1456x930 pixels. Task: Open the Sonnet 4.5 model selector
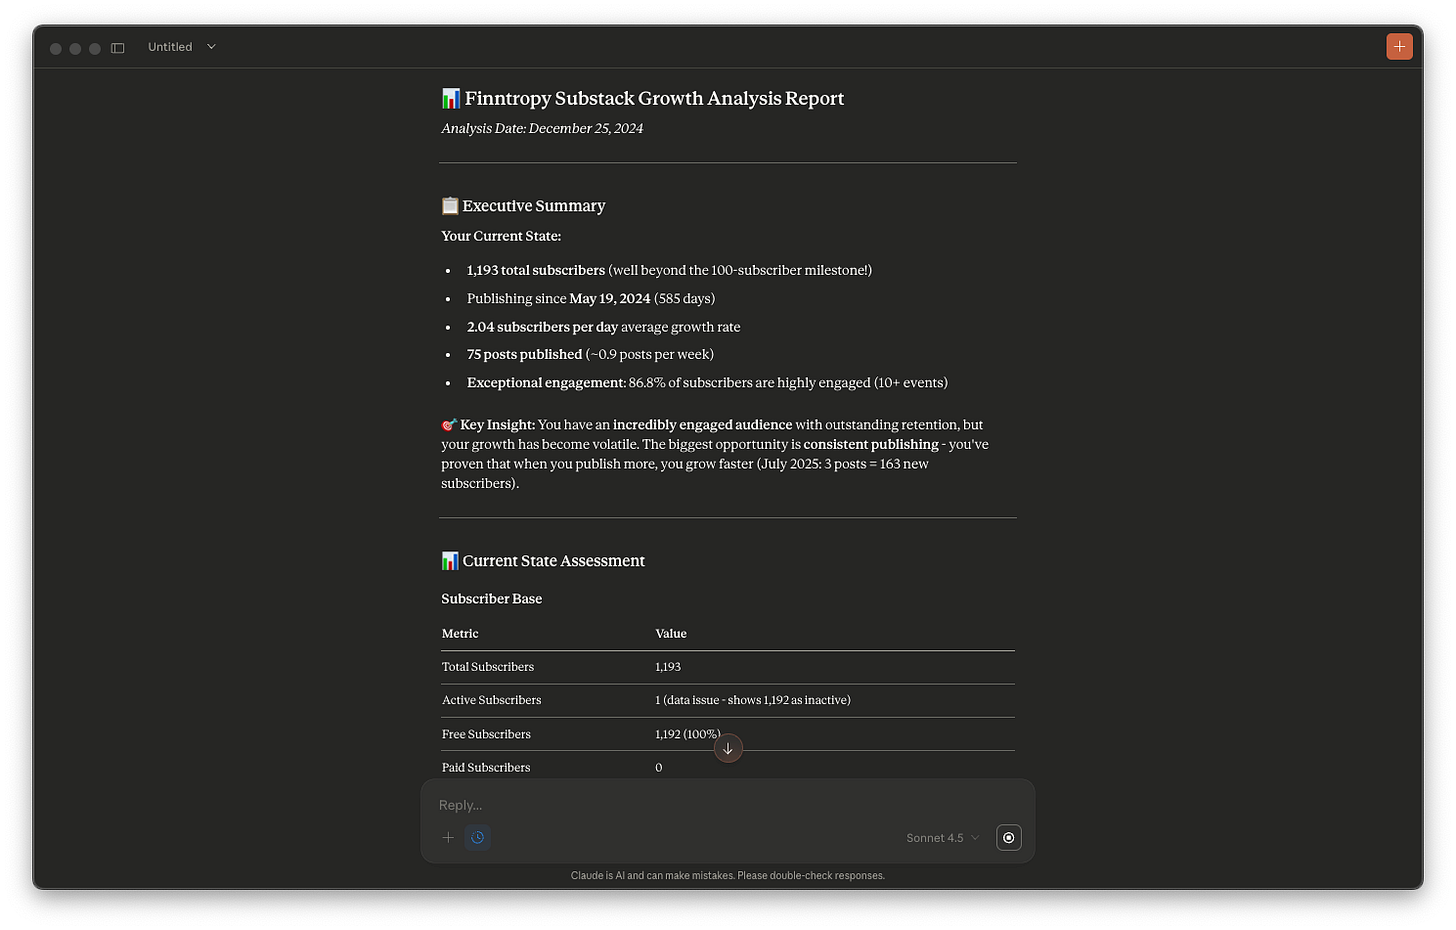[942, 838]
